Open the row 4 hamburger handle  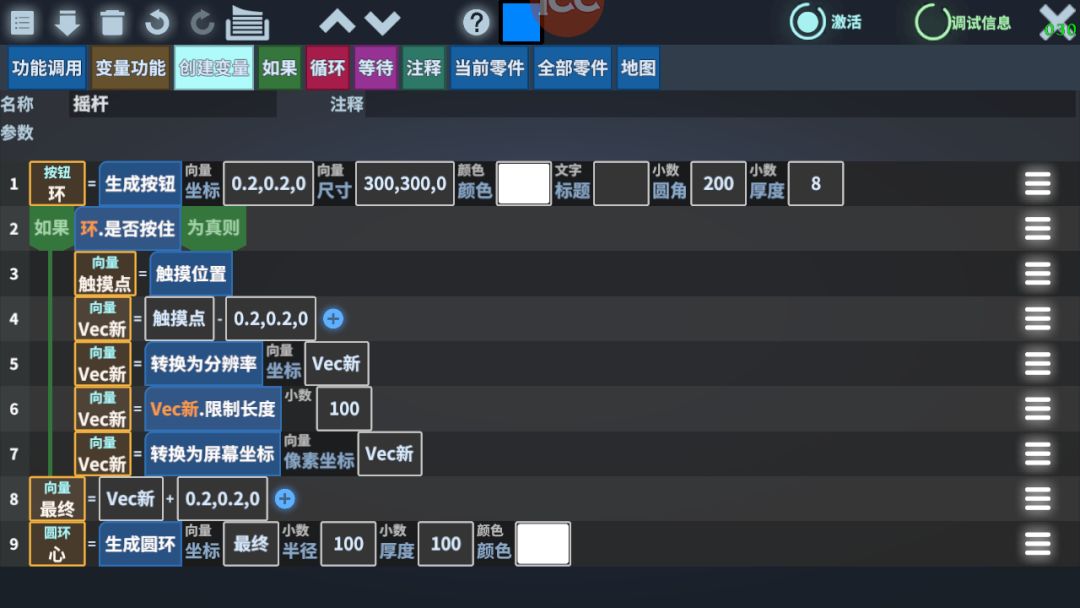coord(1037,319)
